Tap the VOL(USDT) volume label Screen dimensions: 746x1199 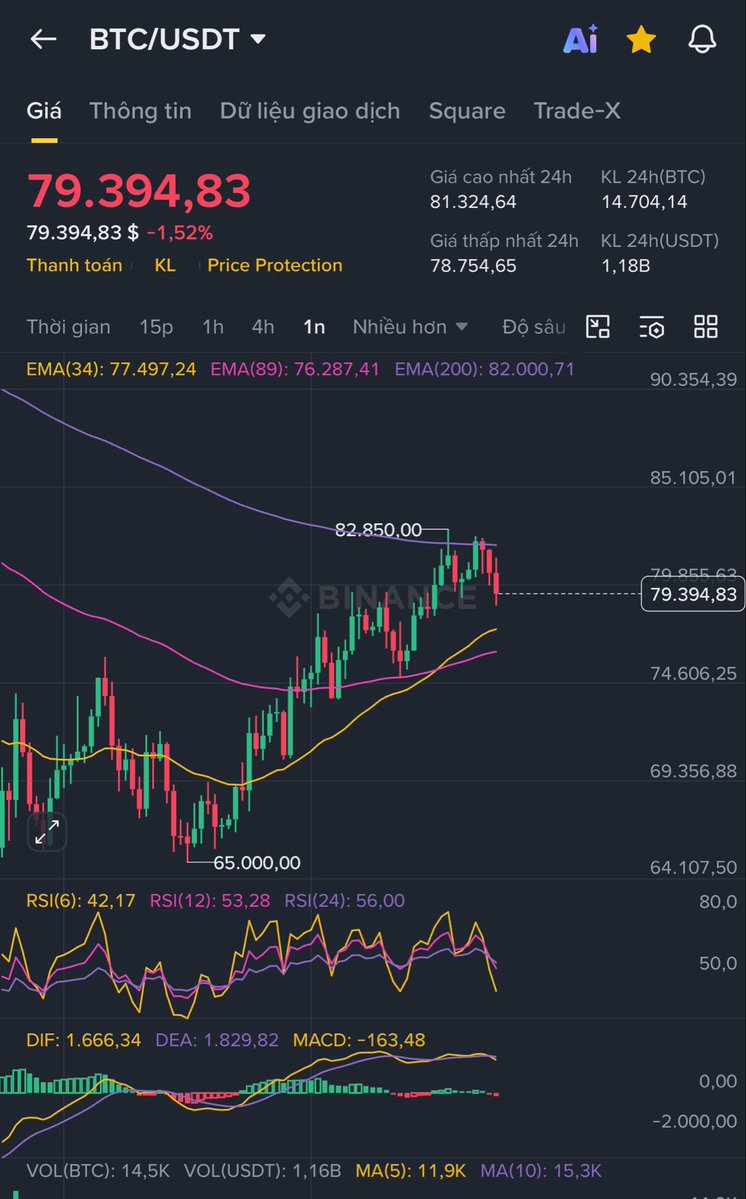tap(262, 1171)
